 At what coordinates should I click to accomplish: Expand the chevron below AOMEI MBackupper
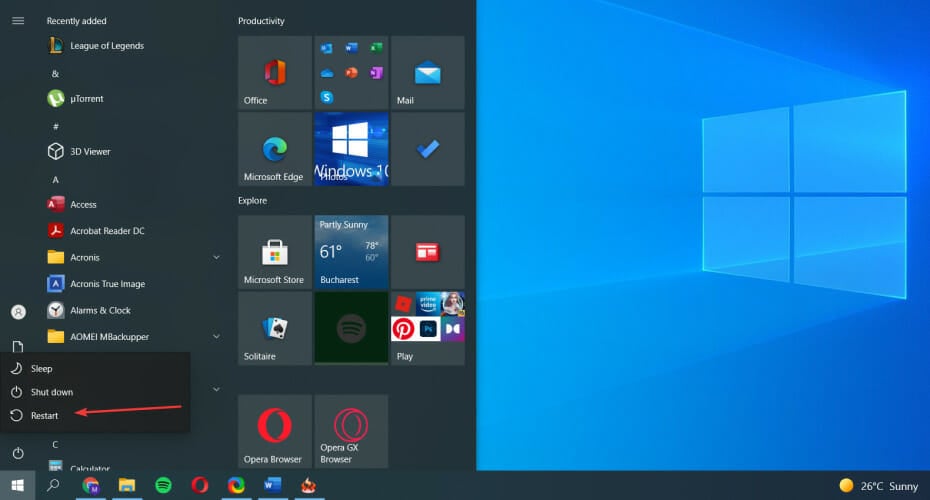pos(216,389)
